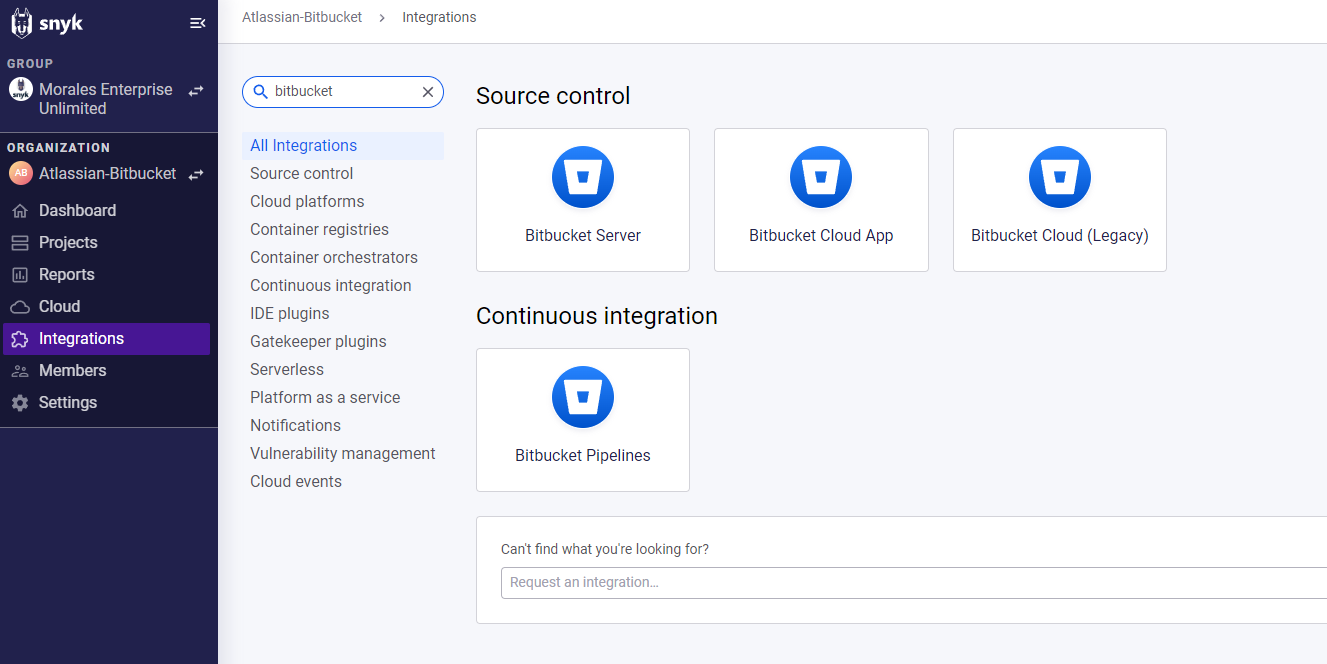Click "Can't find what you're looking for?" text

tap(605, 549)
